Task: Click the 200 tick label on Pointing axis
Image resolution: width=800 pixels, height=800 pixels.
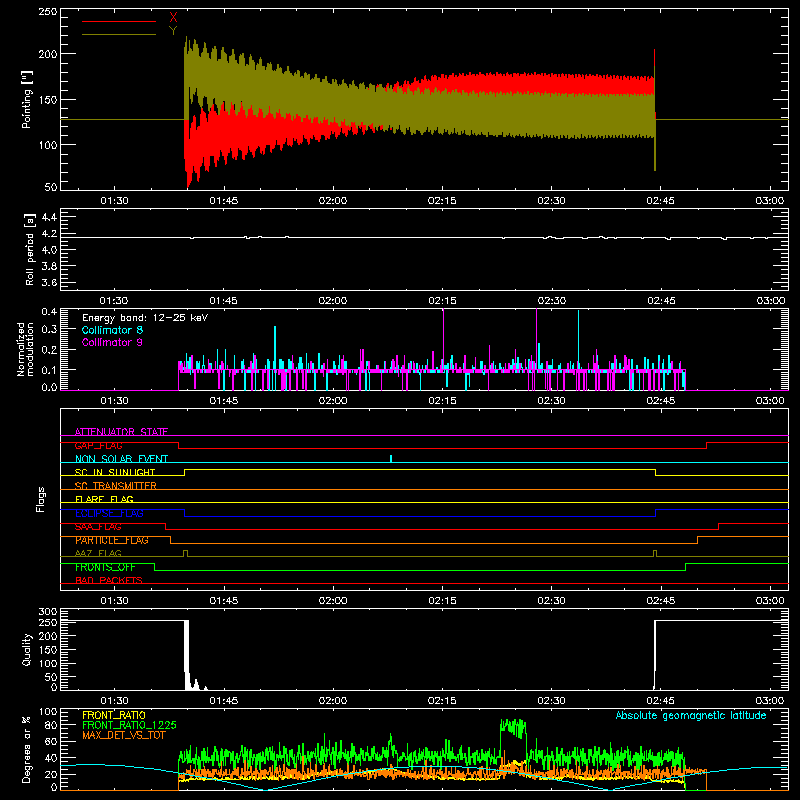Action: [x=47, y=54]
